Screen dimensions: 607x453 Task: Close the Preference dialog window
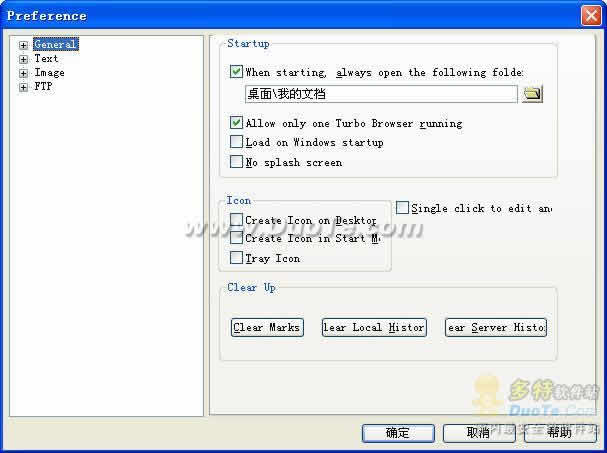point(590,15)
